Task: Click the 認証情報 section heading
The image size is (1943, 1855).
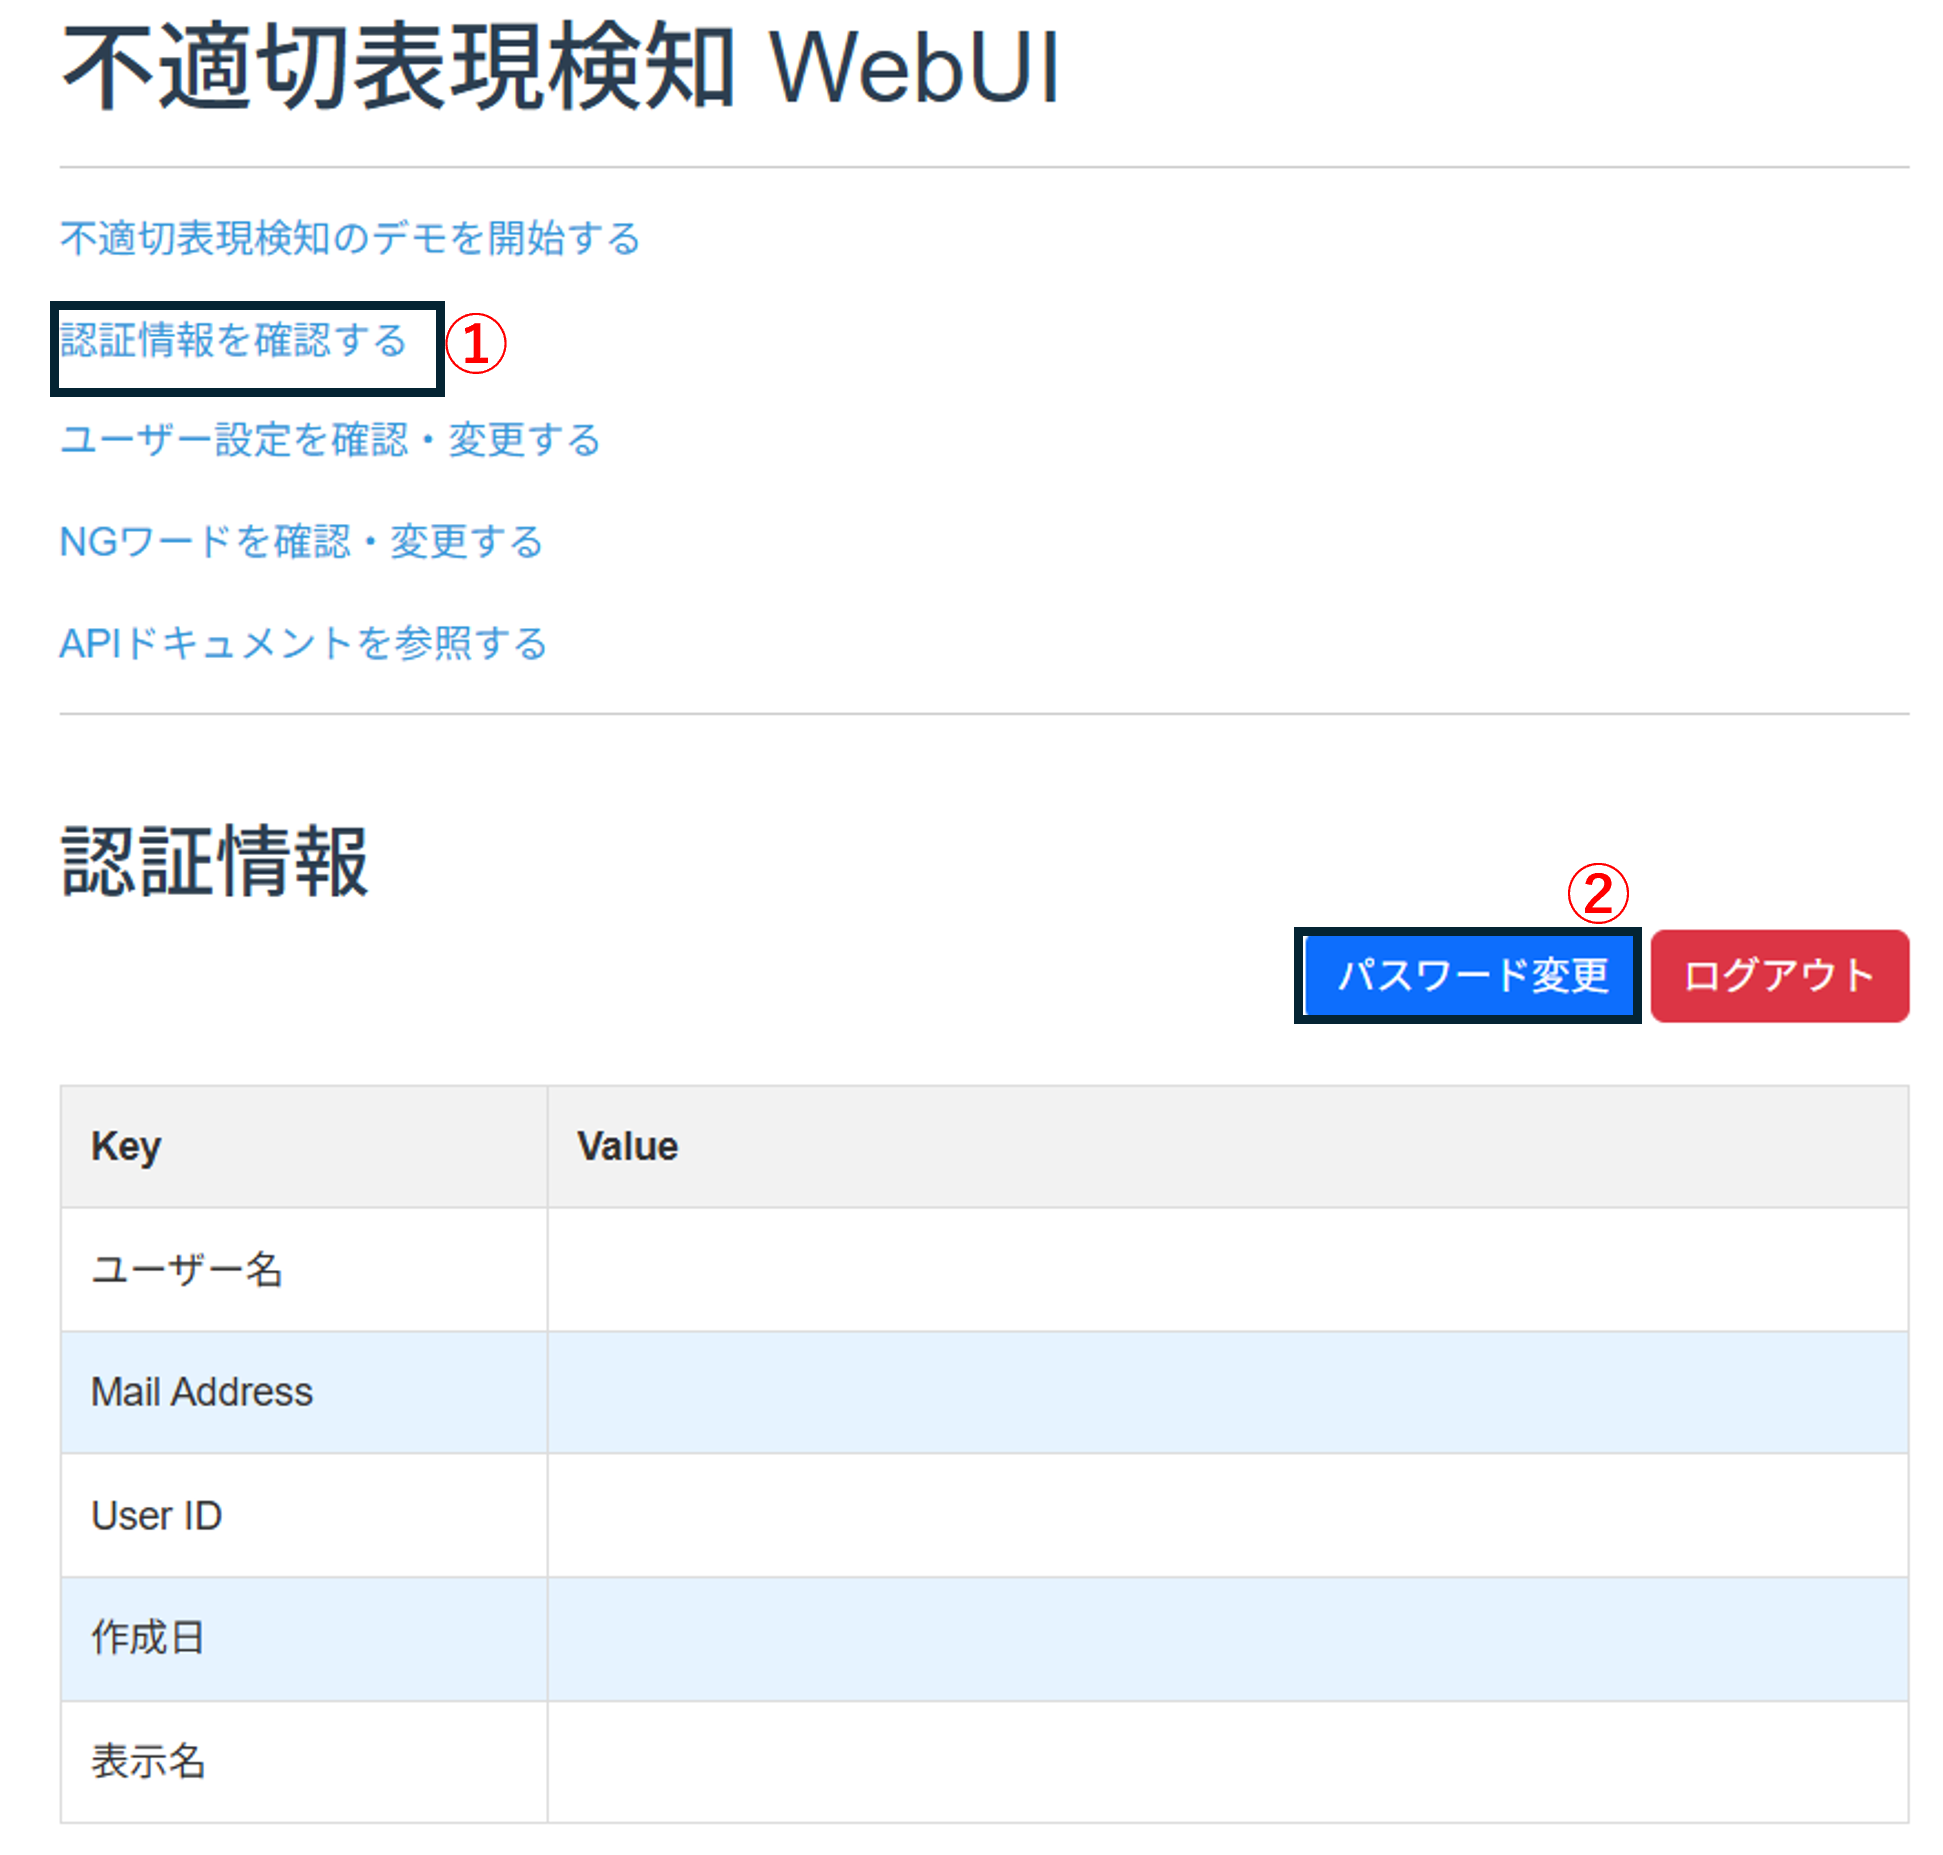Action: point(215,862)
